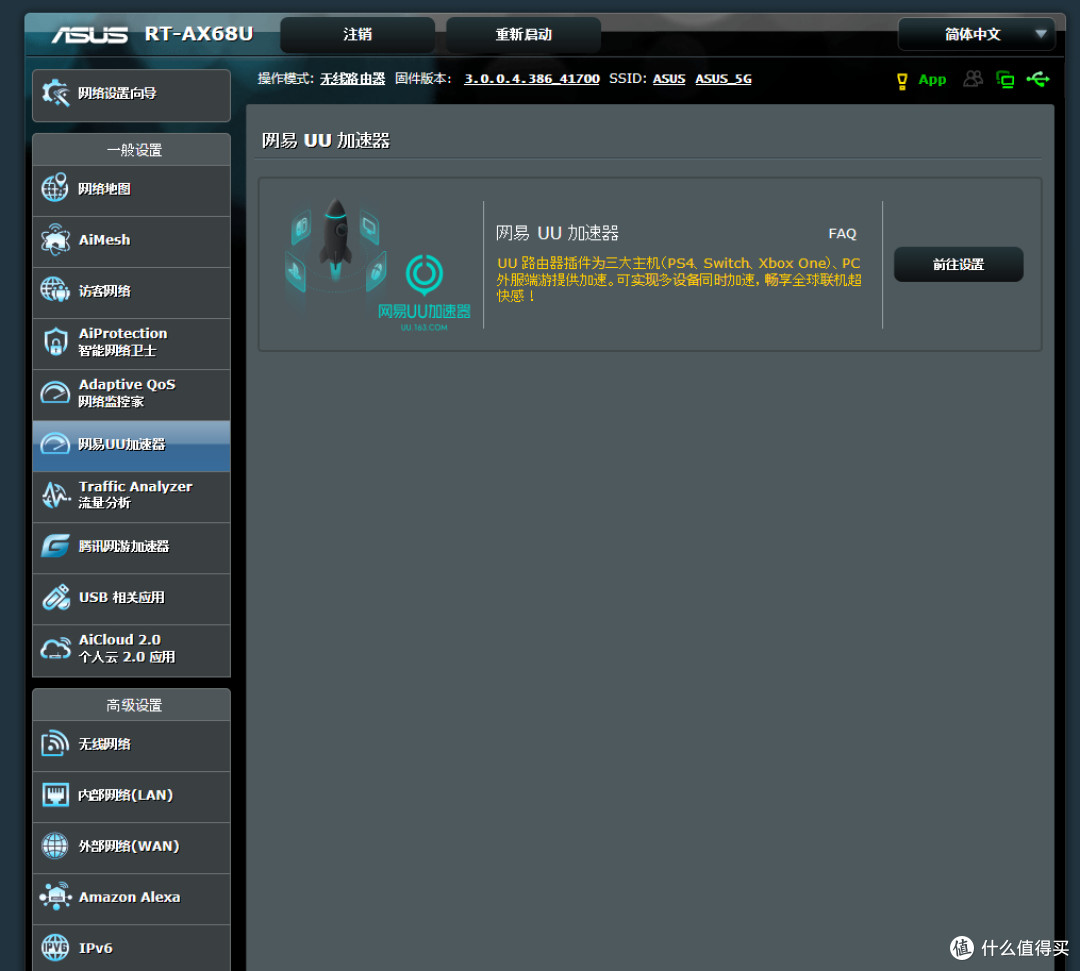The width and height of the screenshot is (1080, 971).
Task: Click the users status icon in header
Action: [973, 79]
